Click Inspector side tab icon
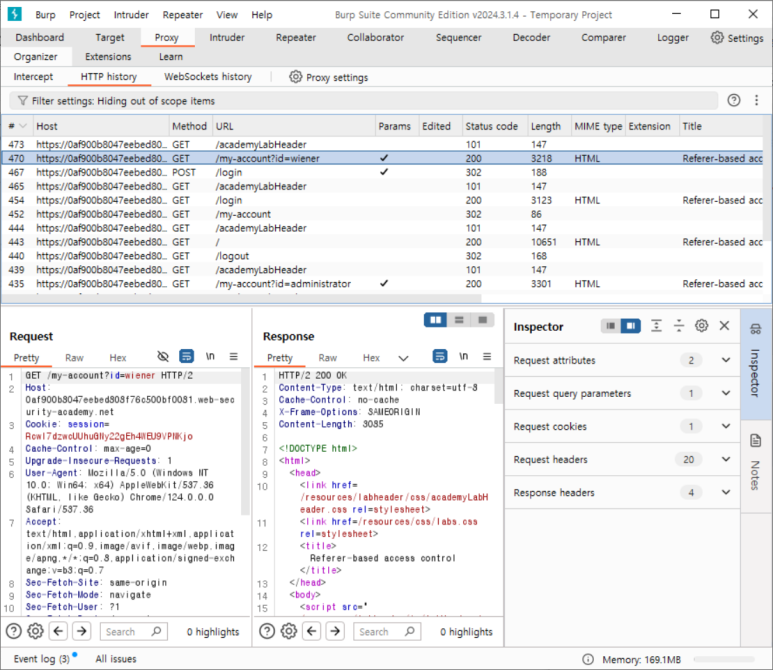773x670 pixels. point(755,329)
